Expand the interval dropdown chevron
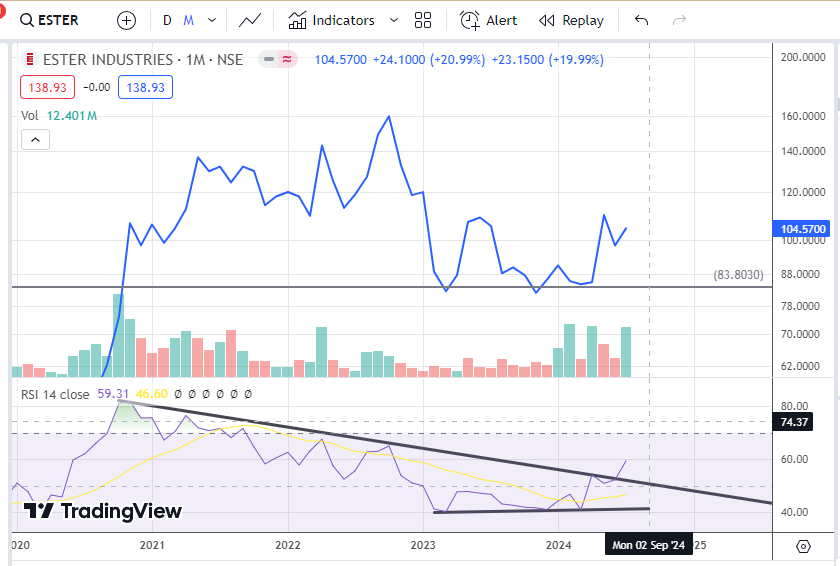The image size is (840, 566). 212,20
